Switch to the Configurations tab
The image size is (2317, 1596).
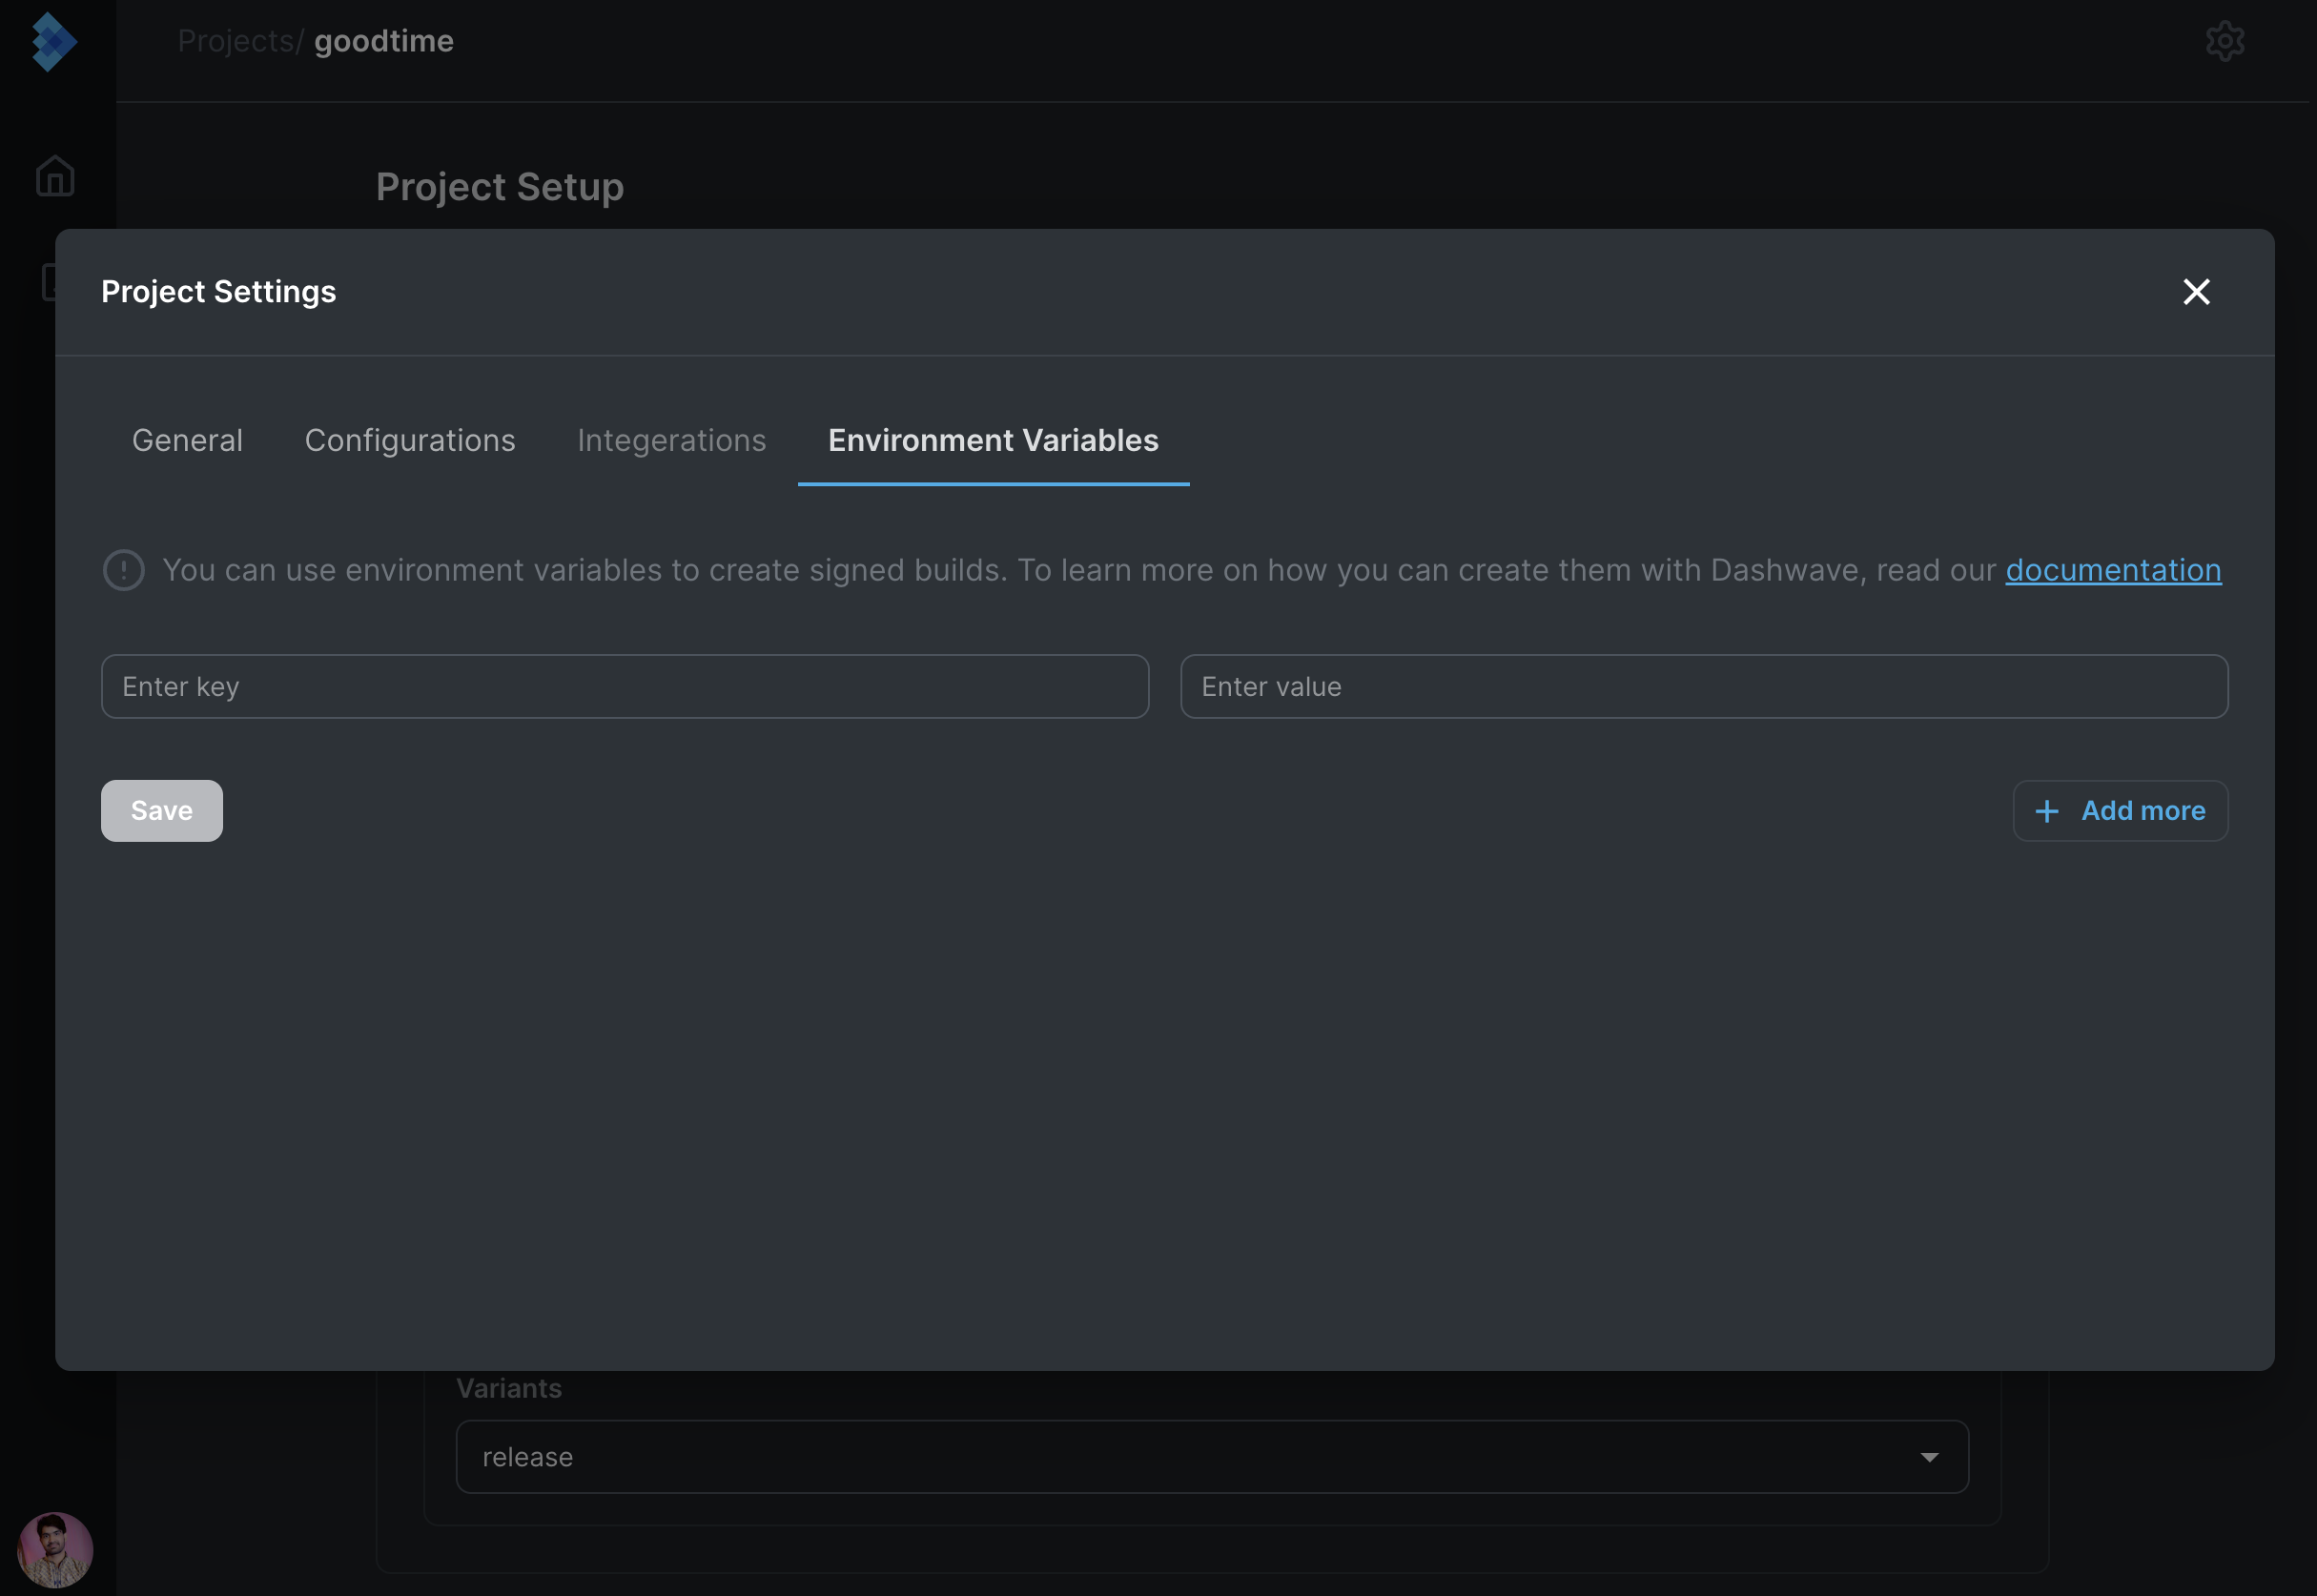tap(410, 440)
